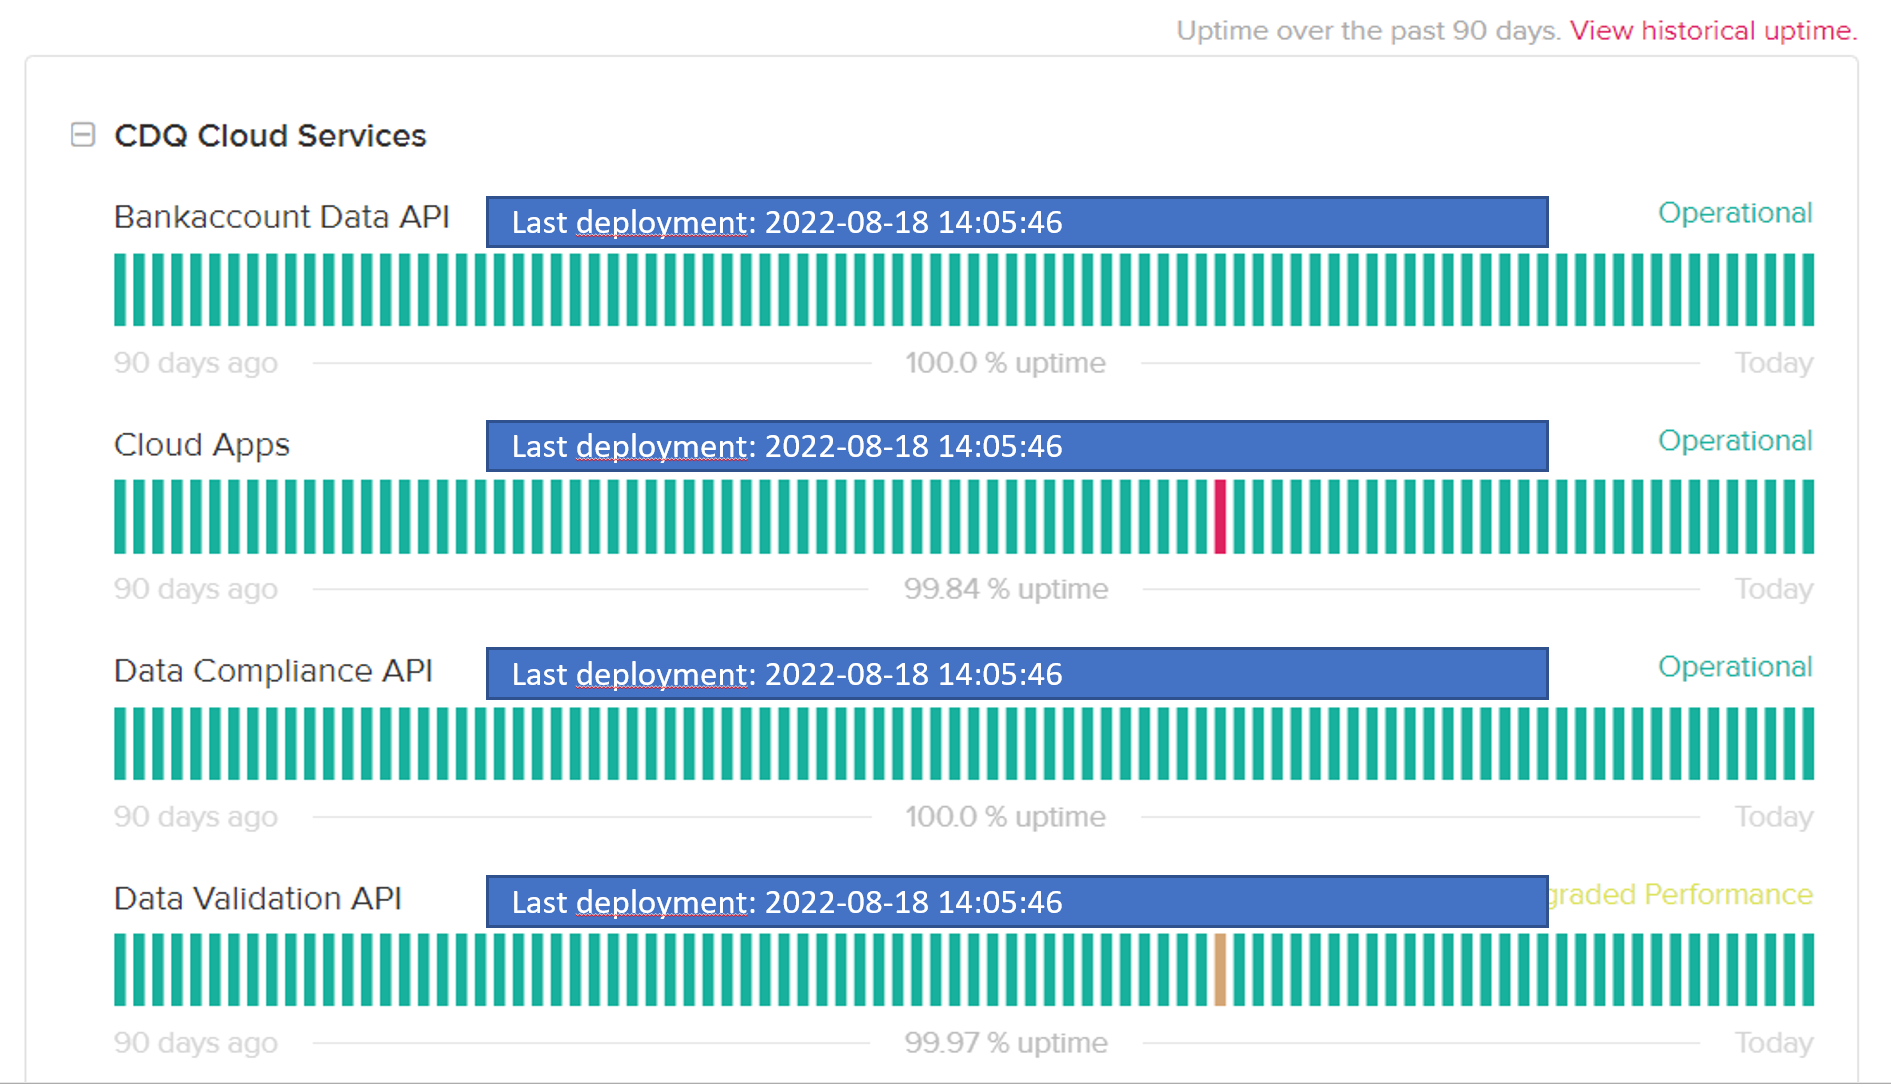
Task: Click Operational status of Data Compliance API
Action: click(1734, 667)
